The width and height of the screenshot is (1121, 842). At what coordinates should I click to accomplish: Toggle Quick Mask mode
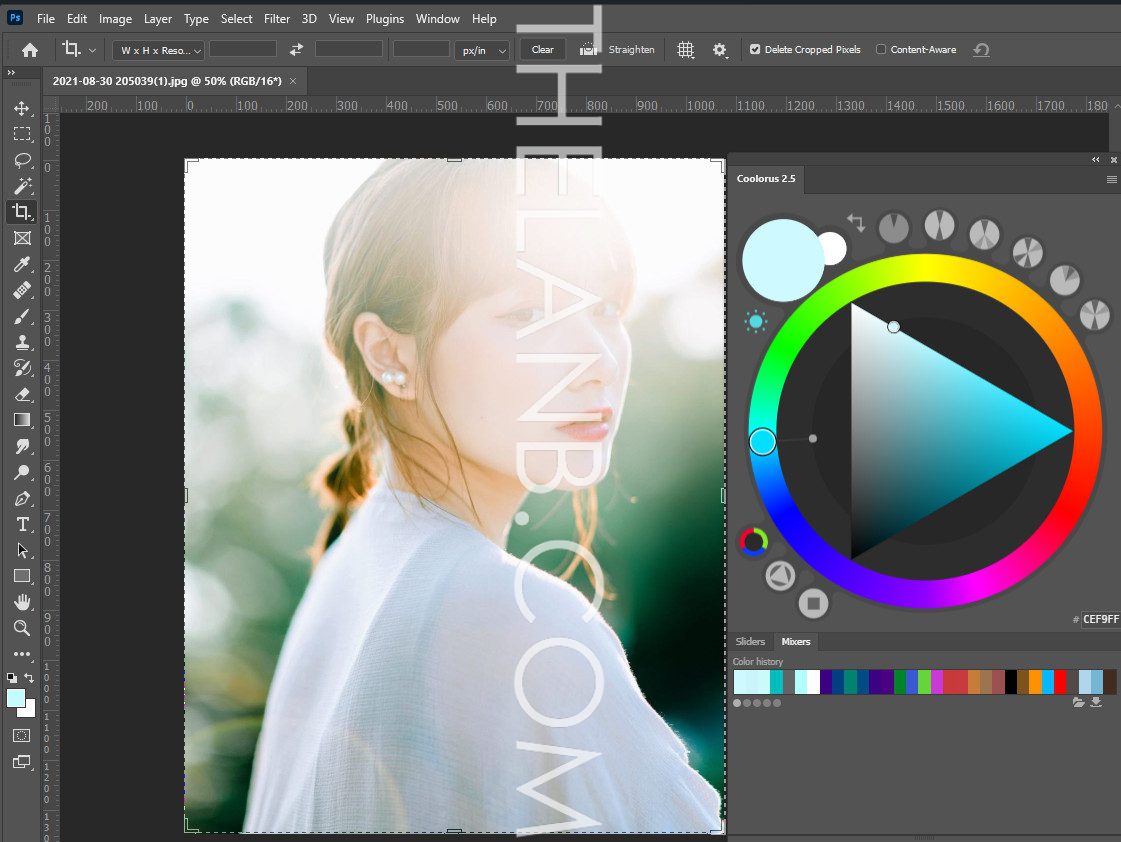21,735
